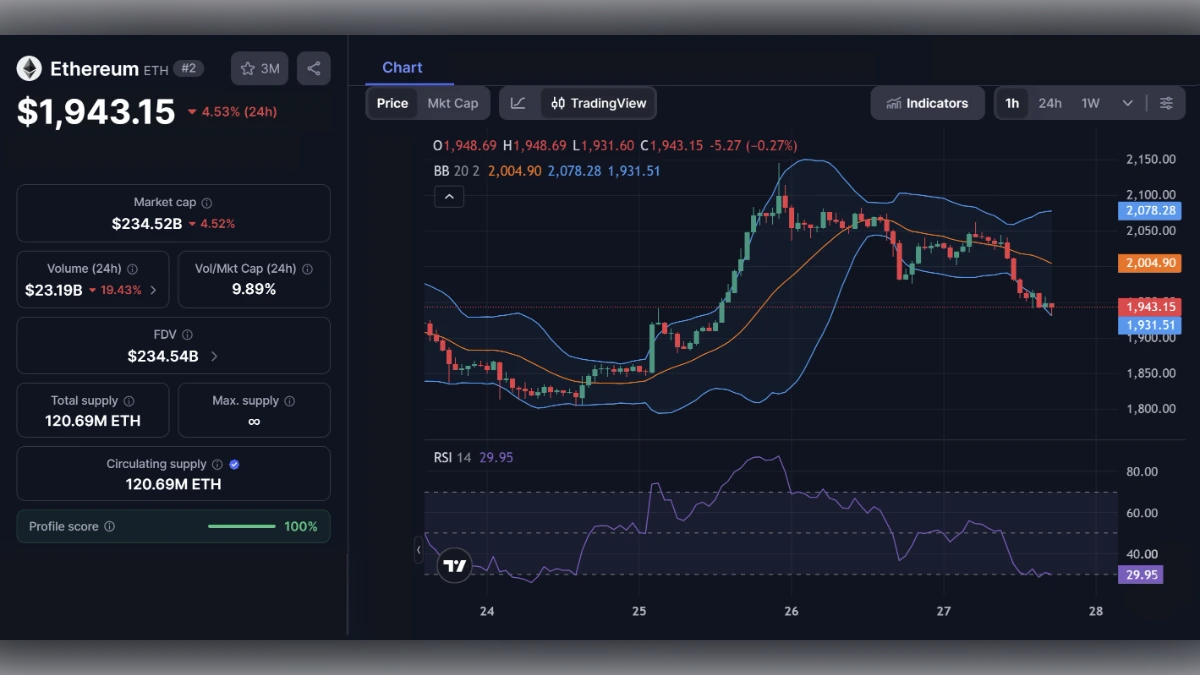Click the Profile score progress bar
The width and height of the screenshot is (1200, 675).
click(241, 526)
